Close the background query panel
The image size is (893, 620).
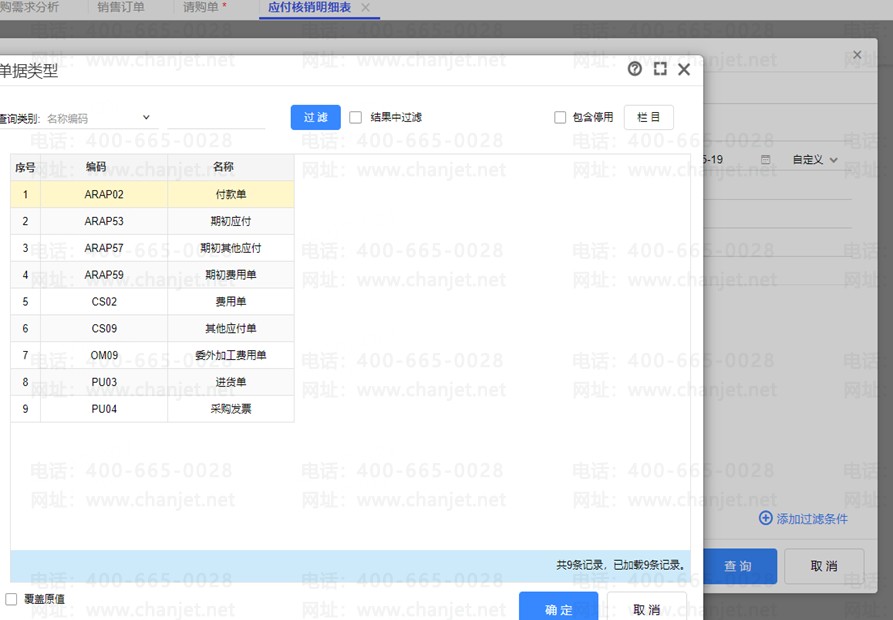(856, 55)
